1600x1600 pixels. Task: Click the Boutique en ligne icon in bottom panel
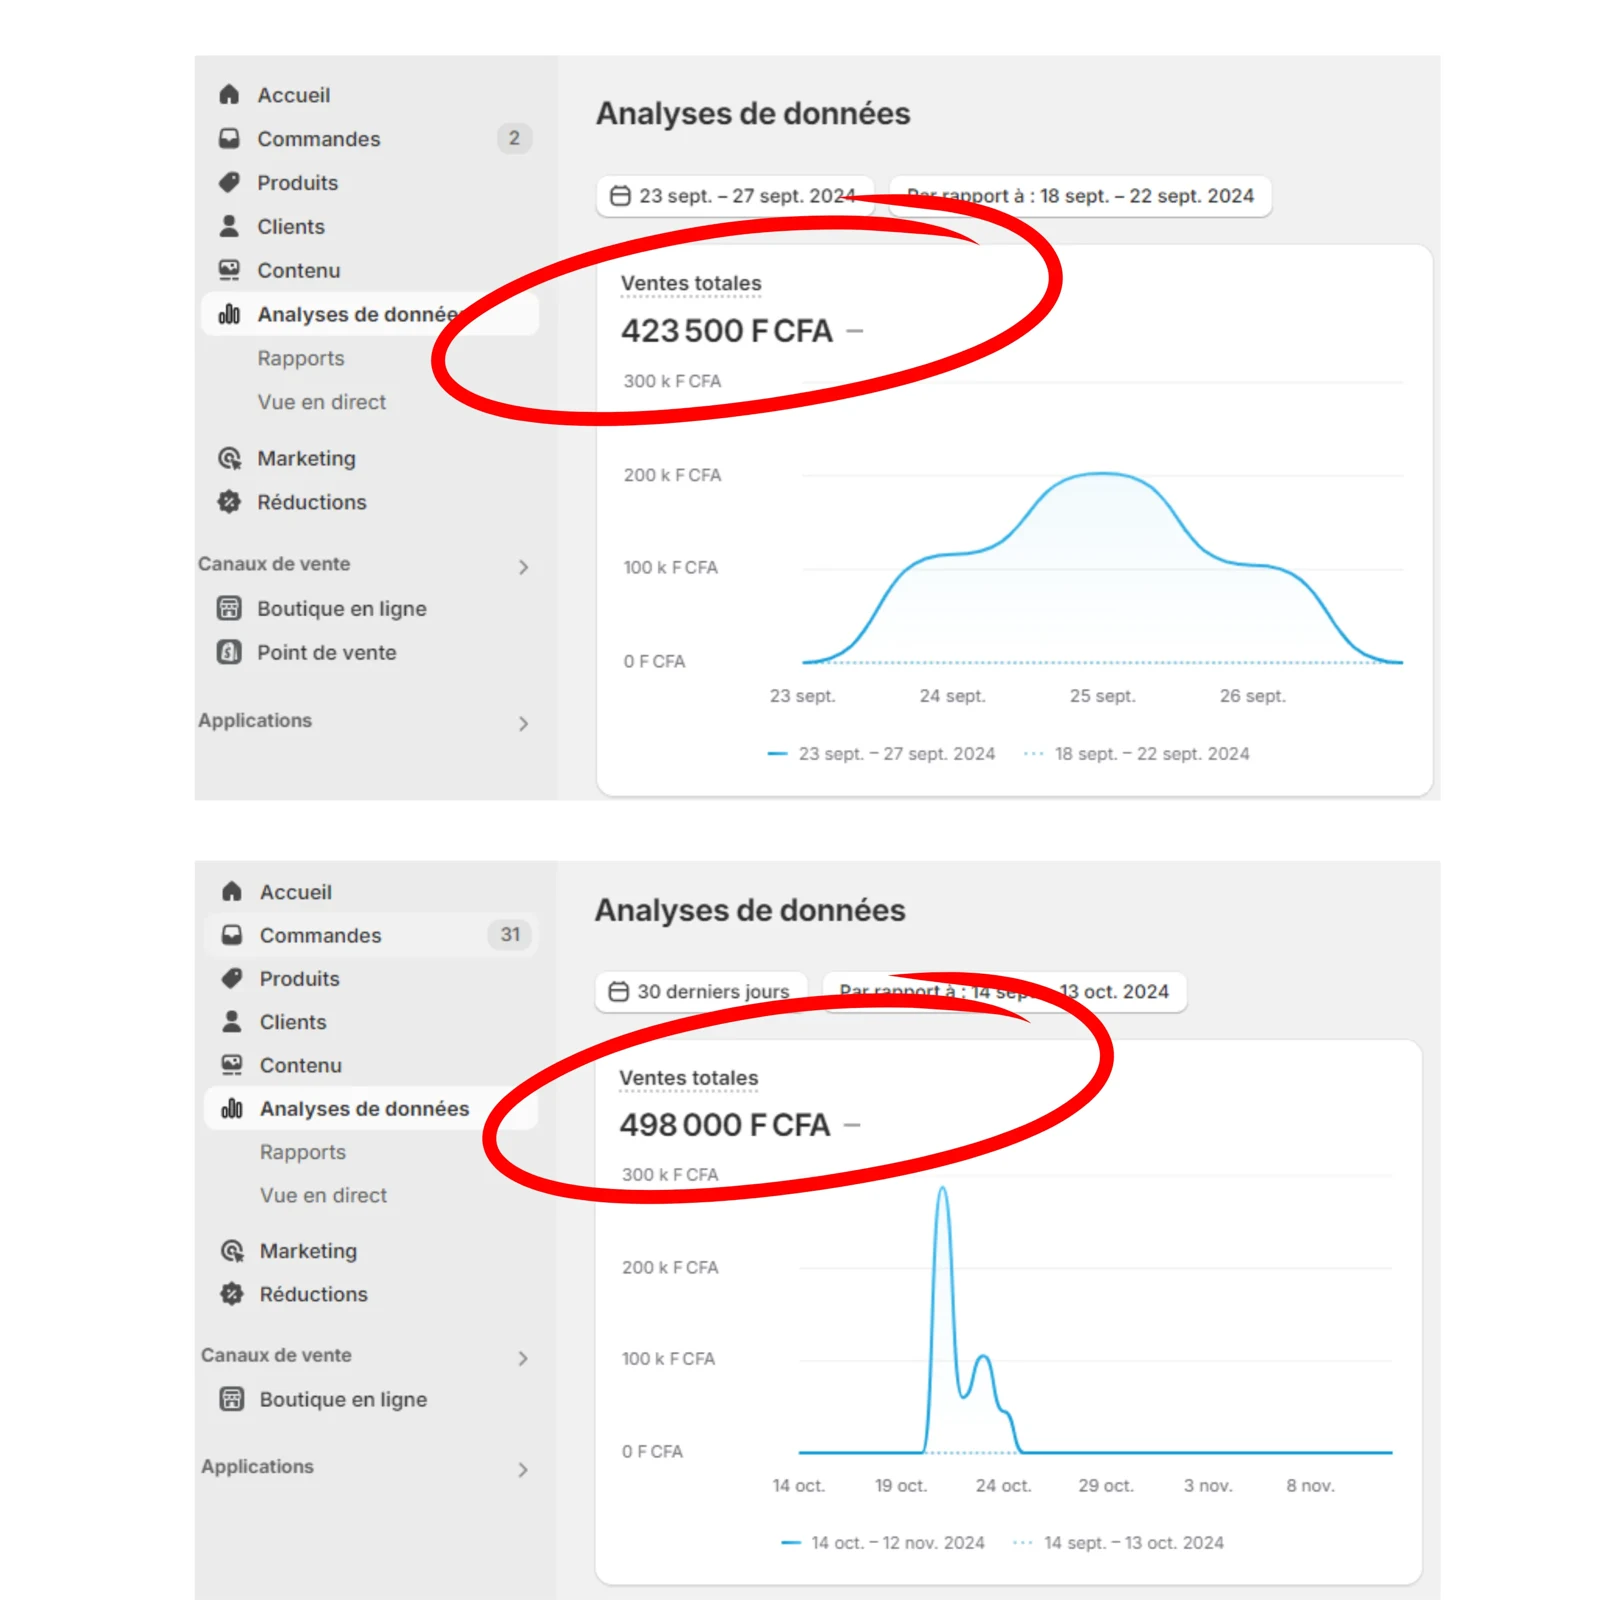tap(232, 1399)
